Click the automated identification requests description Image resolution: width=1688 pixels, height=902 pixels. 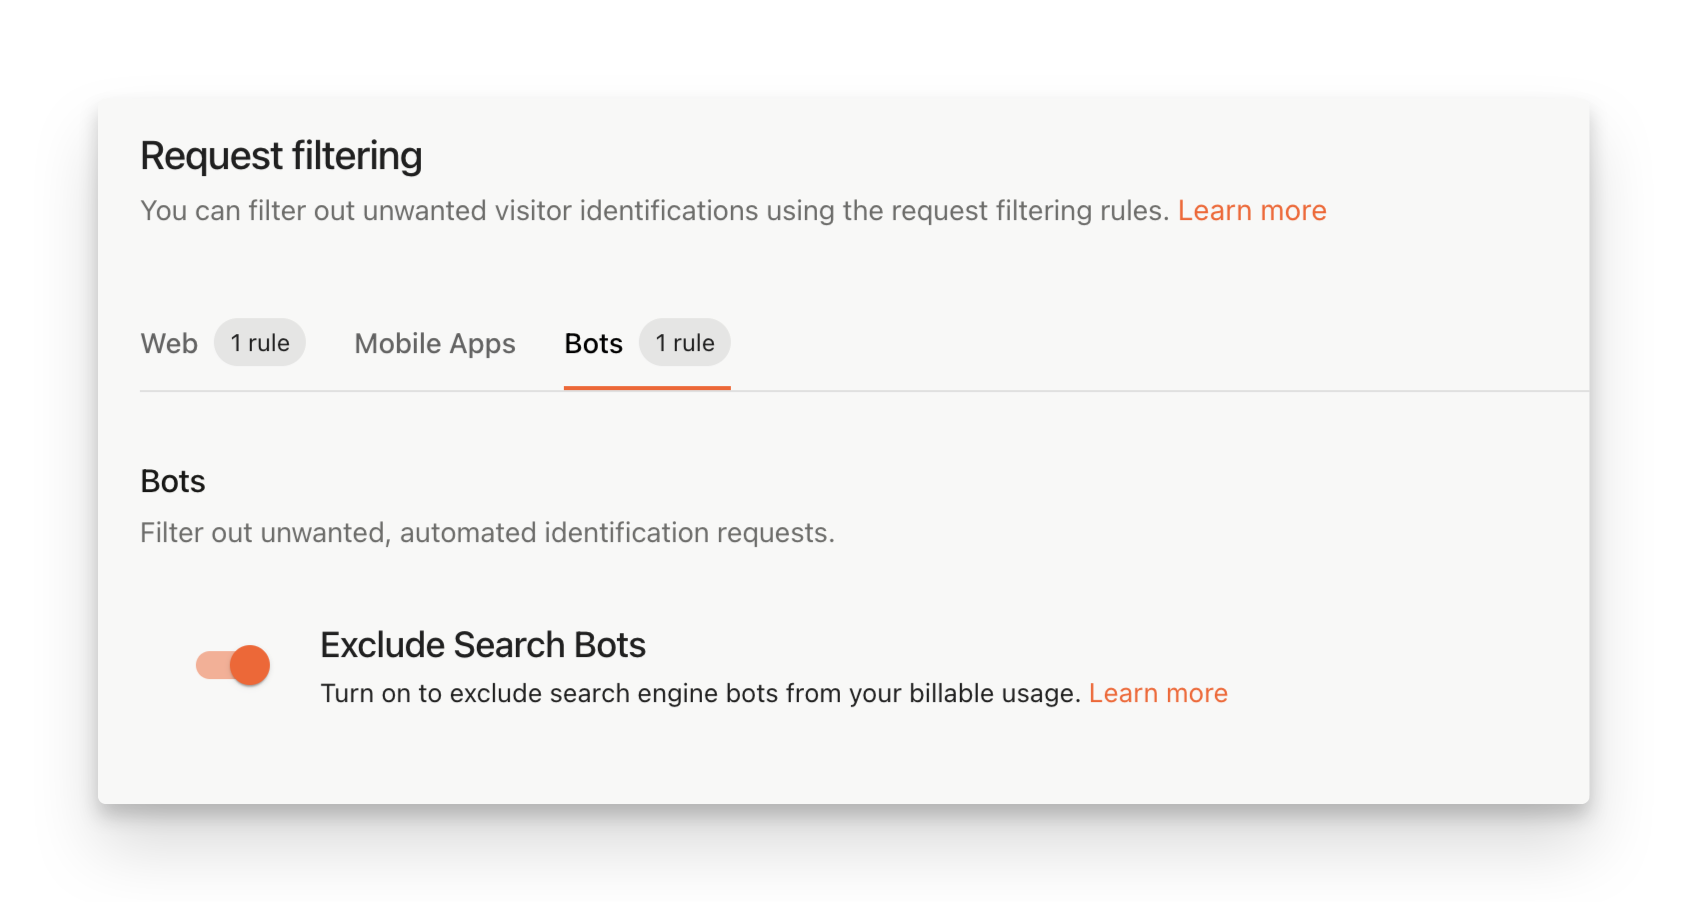(x=486, y=532)
